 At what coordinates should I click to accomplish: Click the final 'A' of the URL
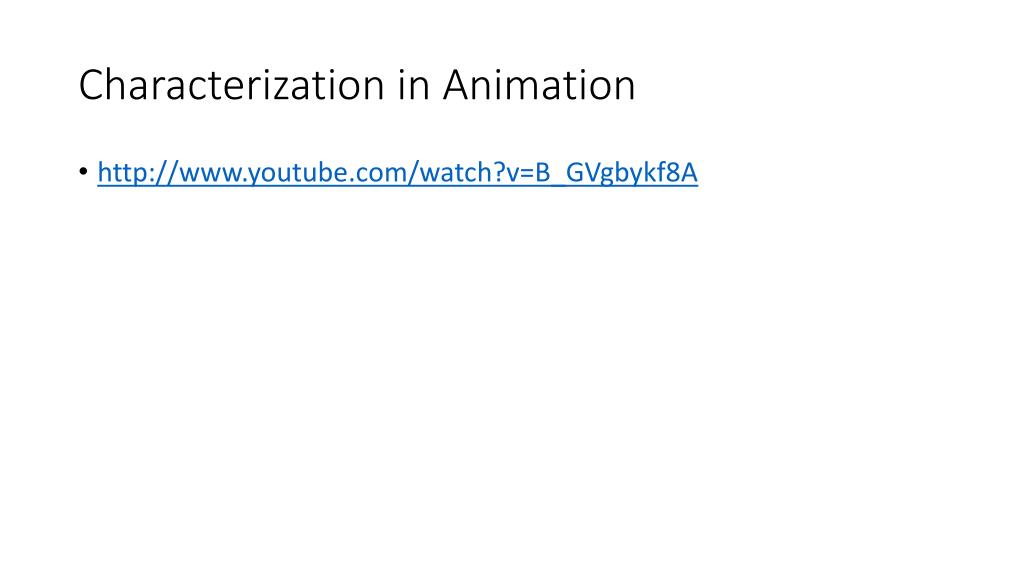tap(688, 172)
